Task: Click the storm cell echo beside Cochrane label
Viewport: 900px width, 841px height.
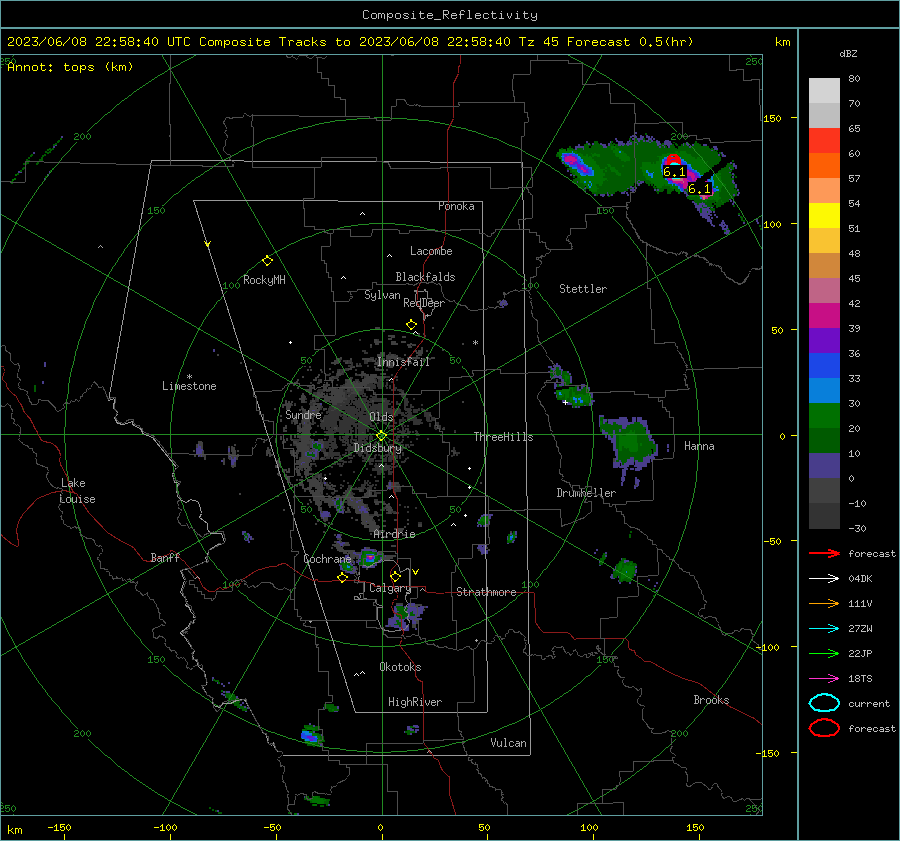Action: (370, 557)
